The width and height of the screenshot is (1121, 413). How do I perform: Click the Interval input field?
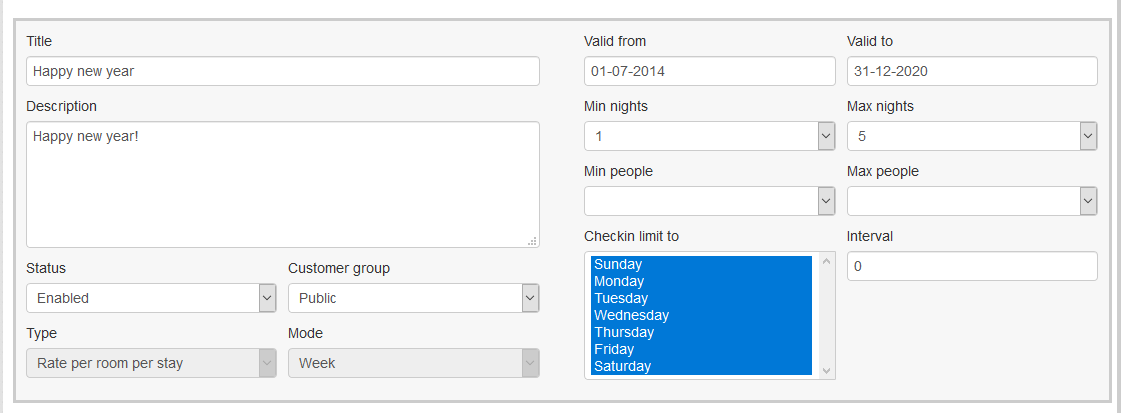pyautogui.click(x=972, y=266)
